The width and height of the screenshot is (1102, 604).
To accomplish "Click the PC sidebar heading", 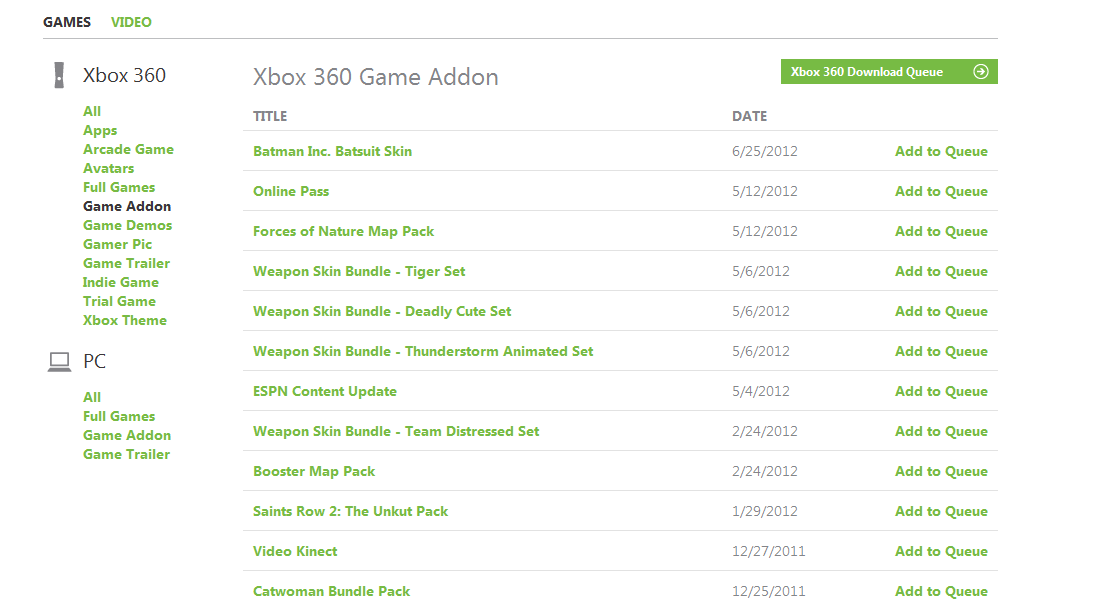I will point(94,361).
